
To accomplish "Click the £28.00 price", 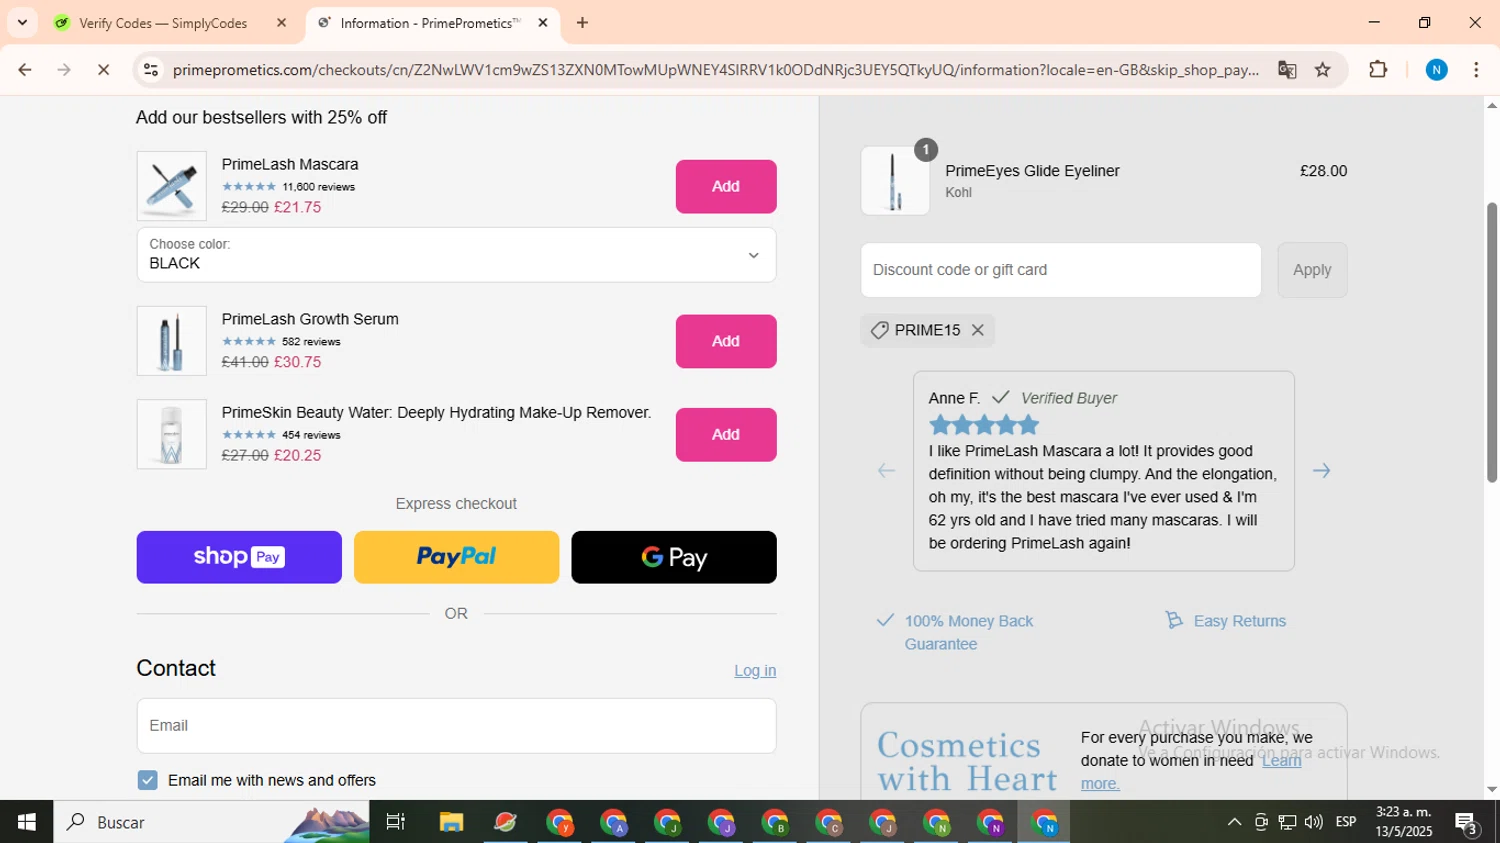I will pos(1323,171).
